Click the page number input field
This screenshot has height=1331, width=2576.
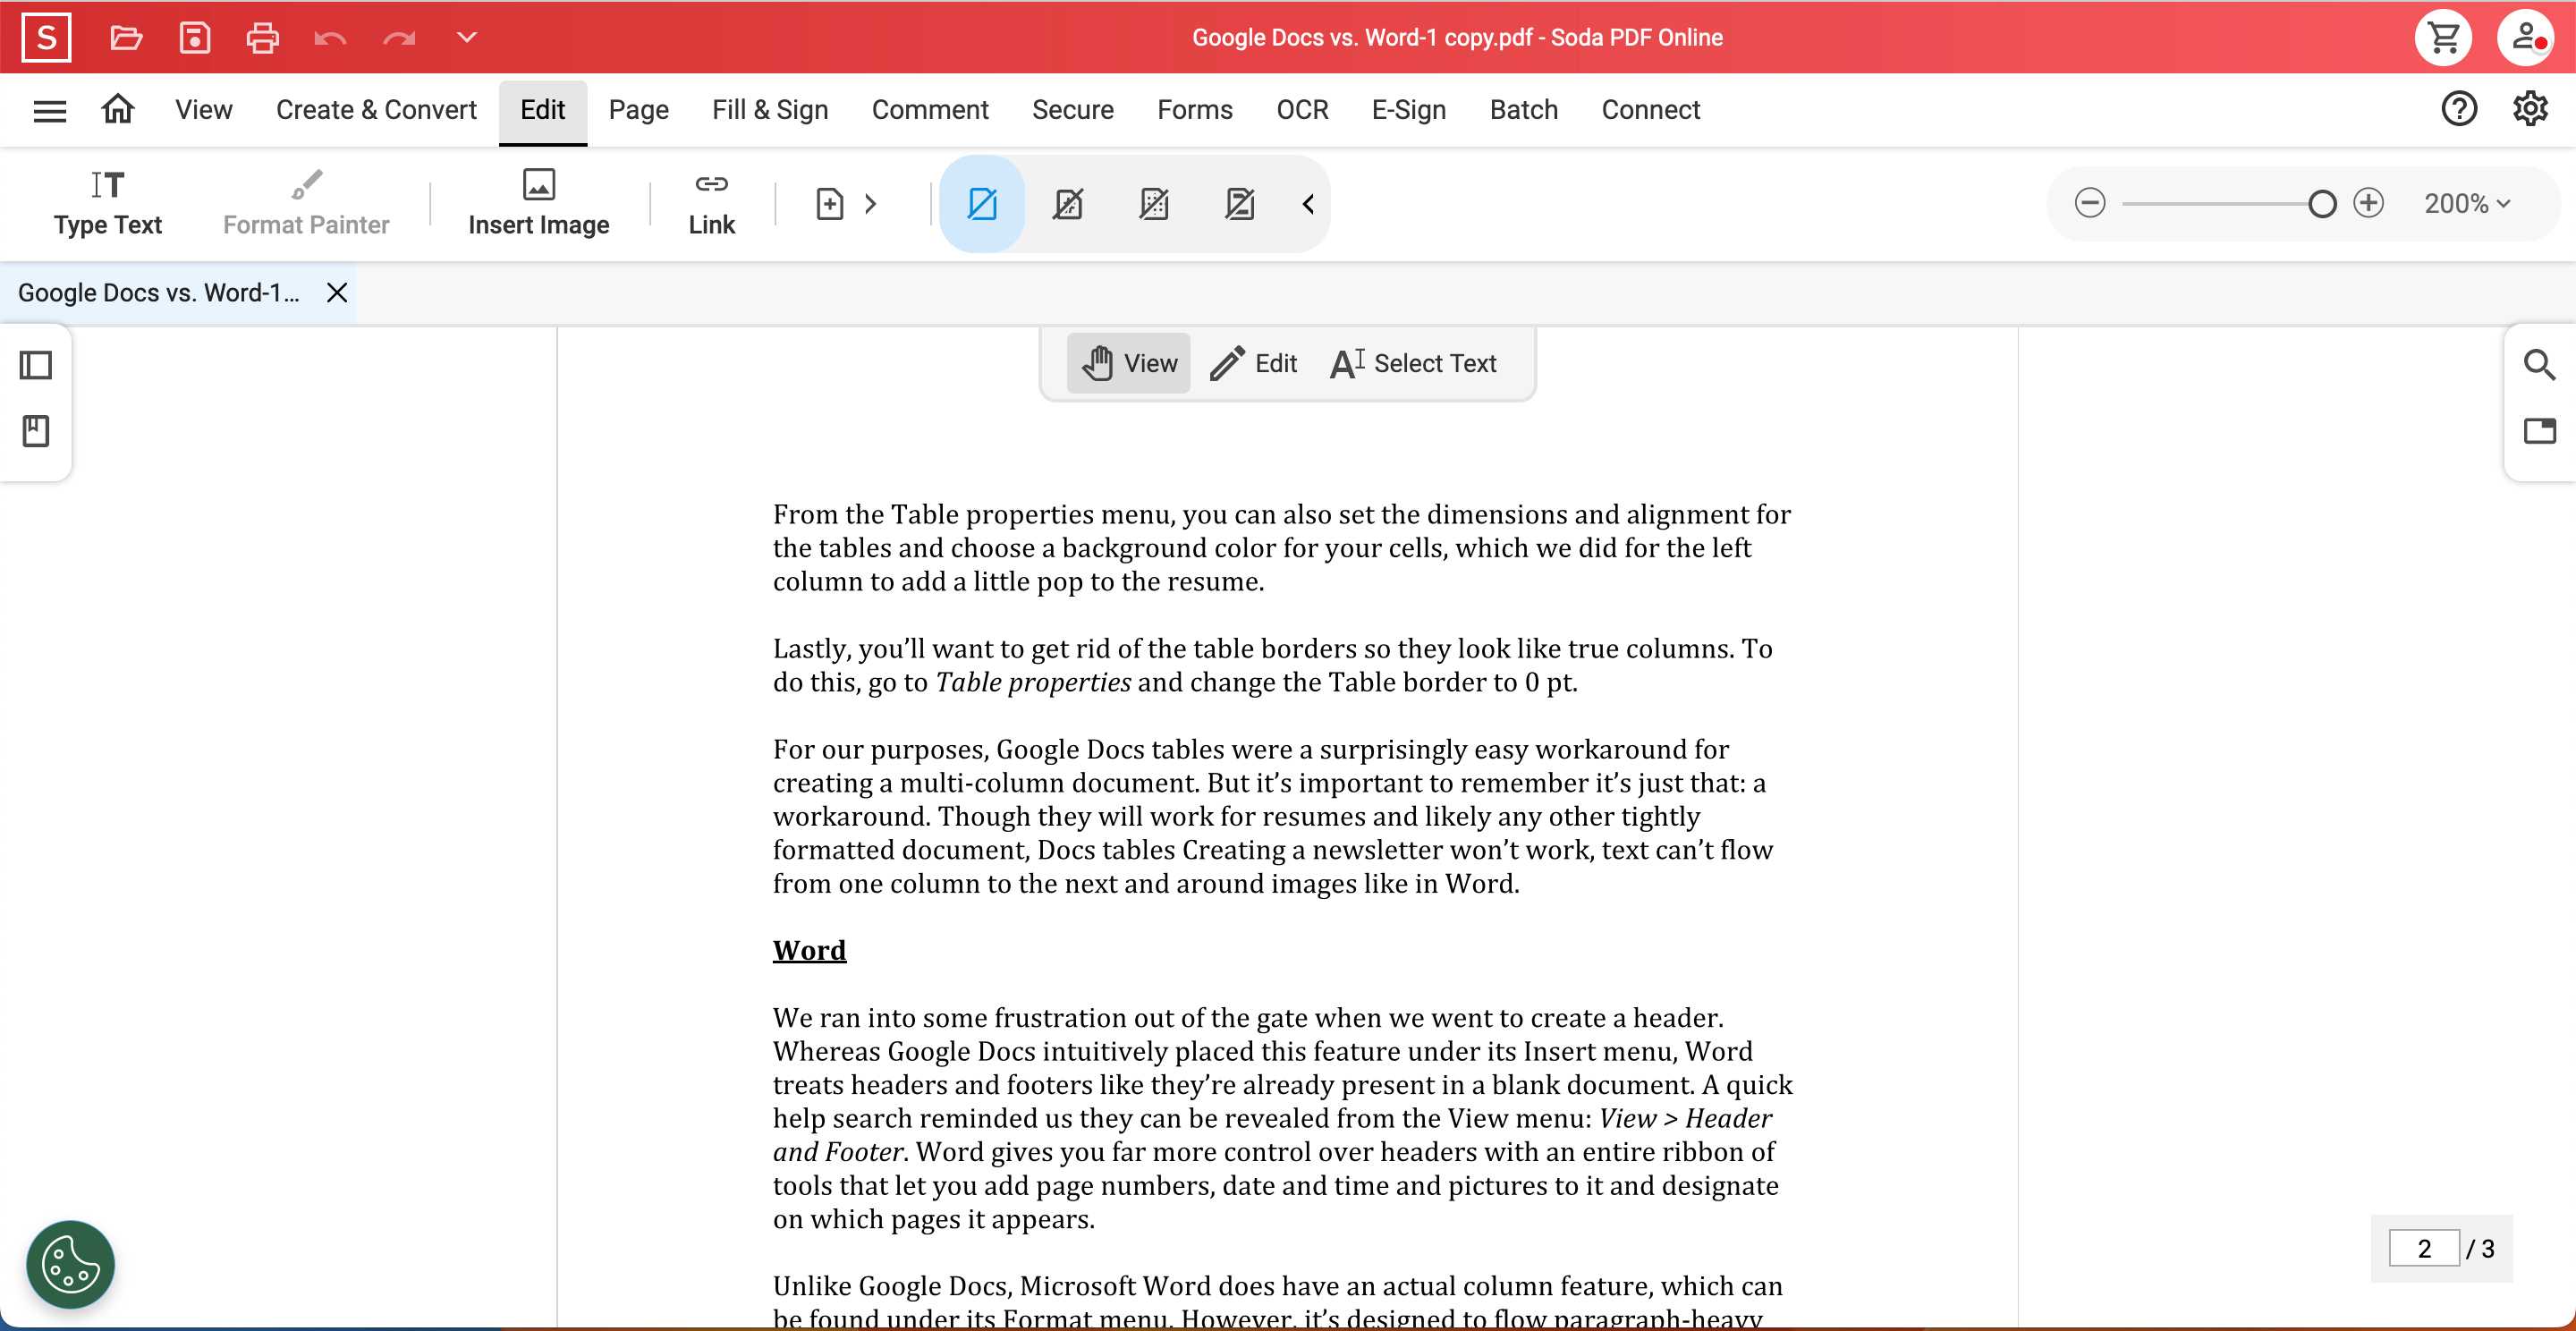[2423, 1248]
